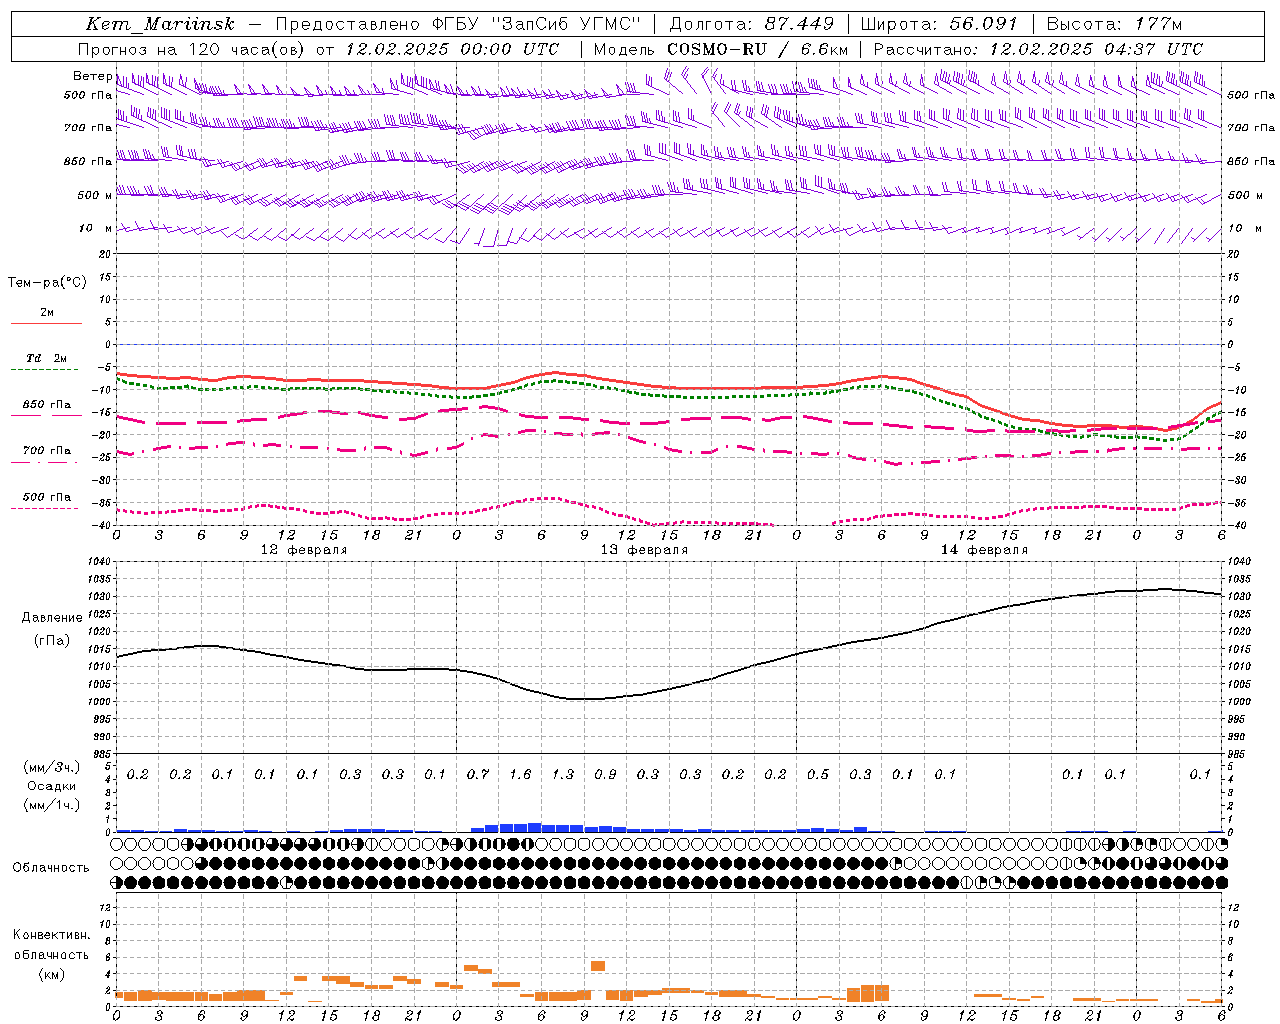The height and width of the screenshot is (1024, 1280).
Task: Click the 'Прогноз на 120 часа(ов)' forecast text
Action: tap(193, 49)
